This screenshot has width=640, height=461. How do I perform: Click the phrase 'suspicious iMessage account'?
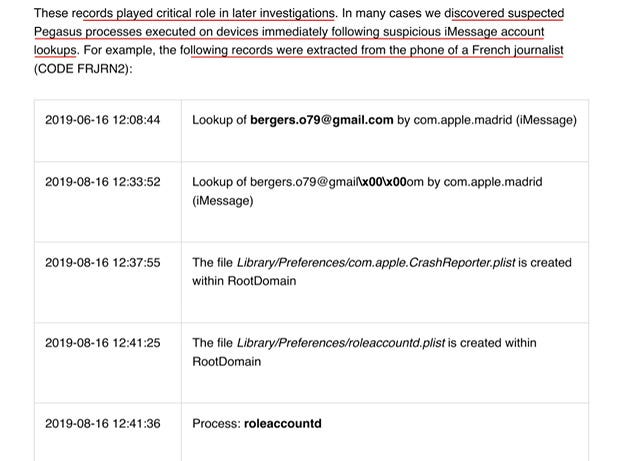(x=464, y=32)
